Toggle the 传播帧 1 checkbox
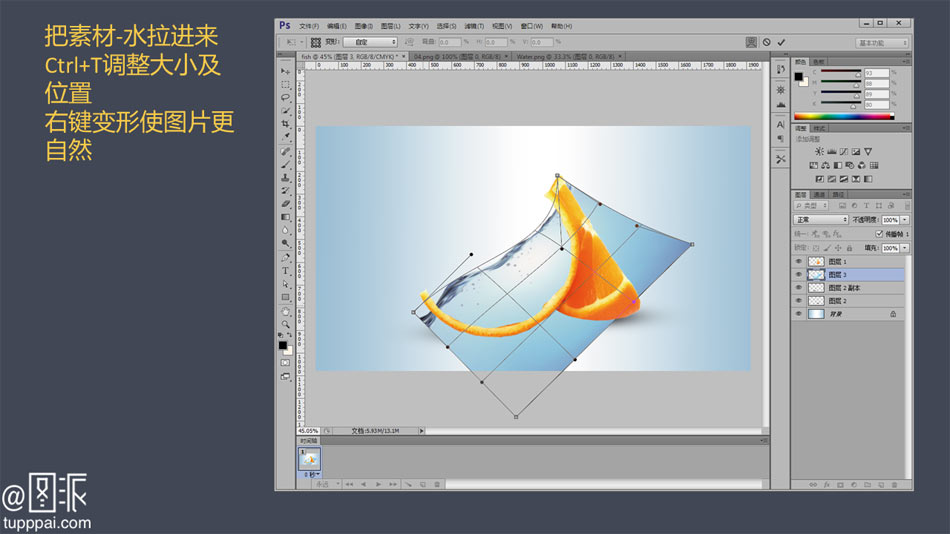950x534 pixels. point(879,233)
